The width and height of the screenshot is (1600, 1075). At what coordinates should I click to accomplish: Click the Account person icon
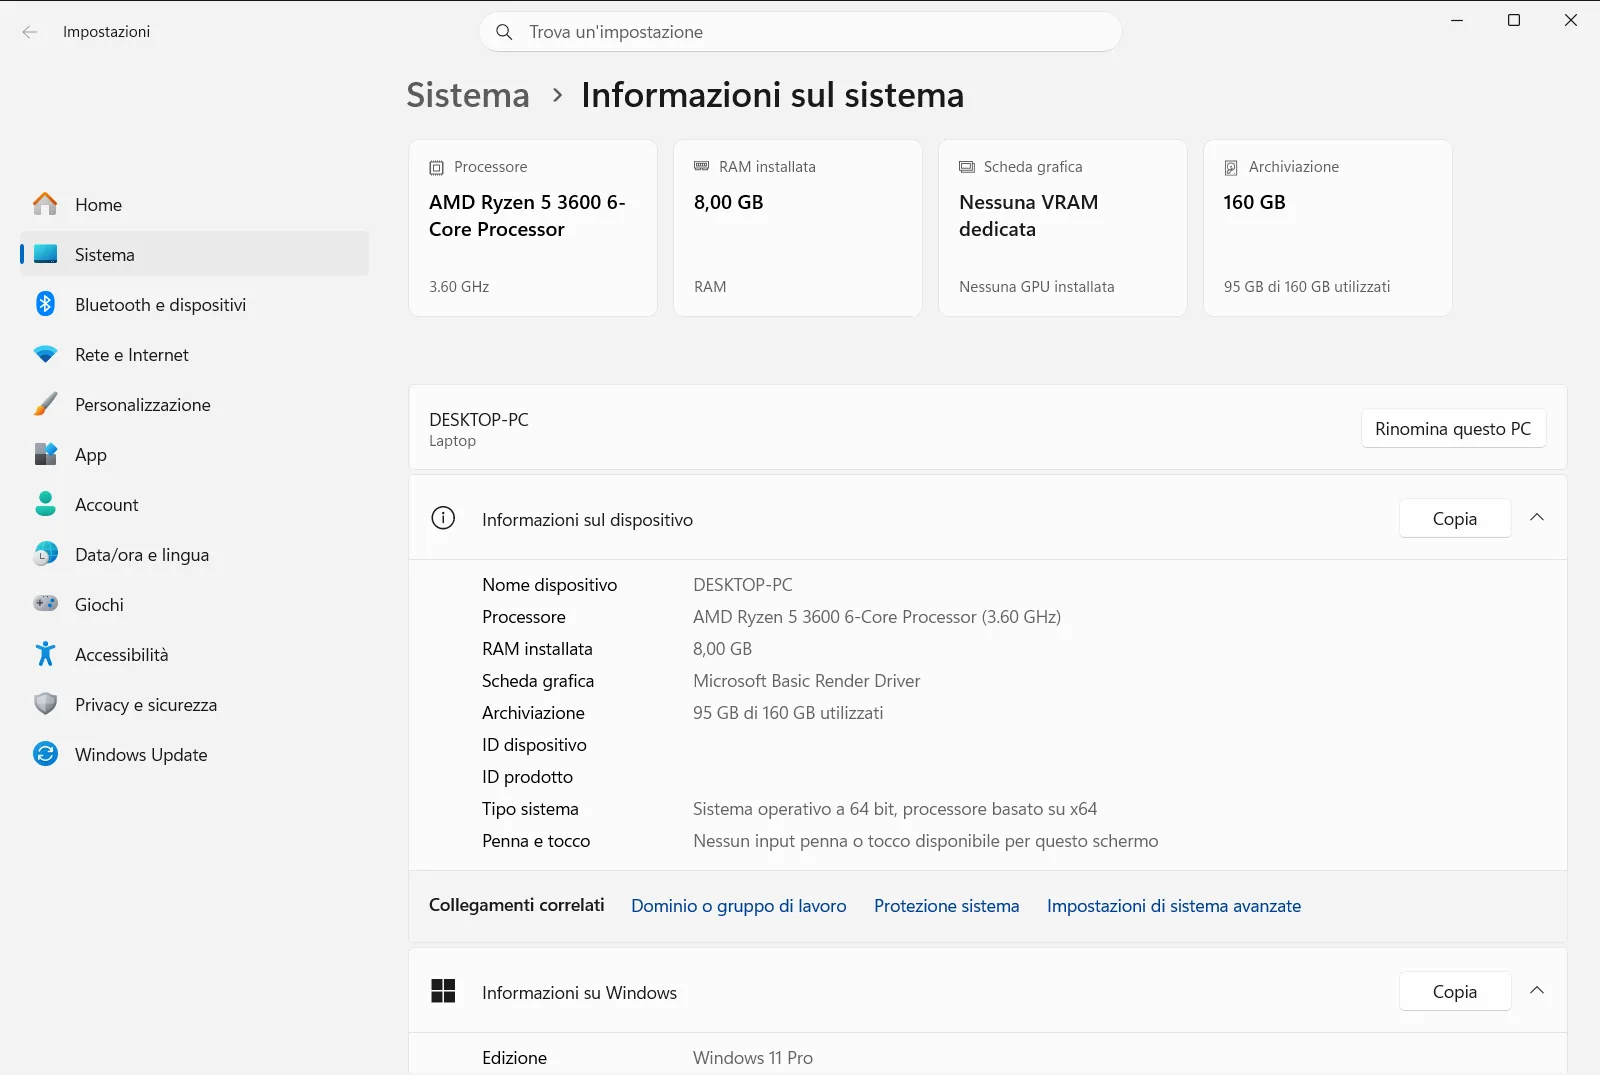tap(45, 504)
